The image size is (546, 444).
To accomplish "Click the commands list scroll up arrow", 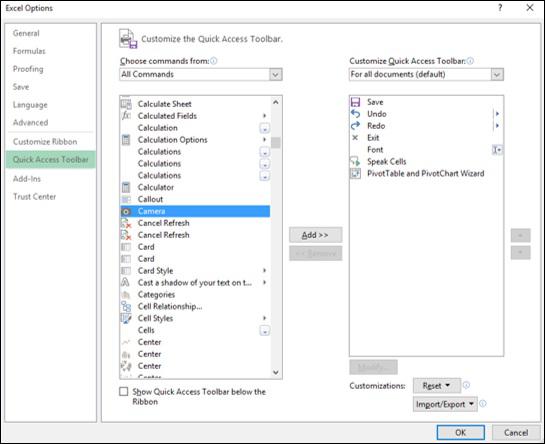I will coord(276,102).
